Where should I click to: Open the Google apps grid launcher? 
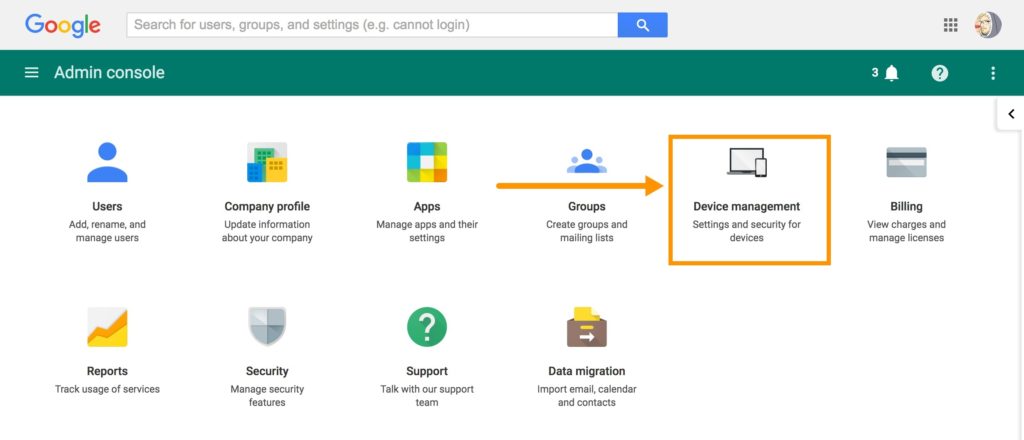tap(951, 25)
